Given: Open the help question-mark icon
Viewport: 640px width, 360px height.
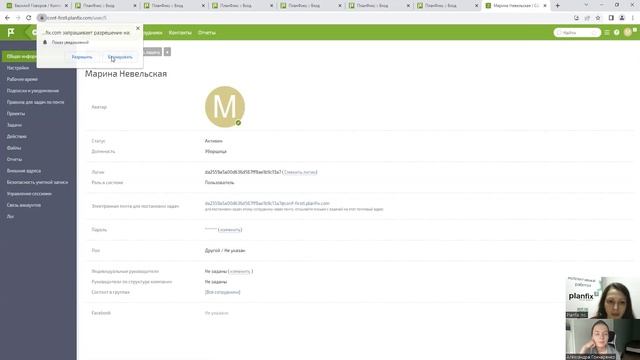Looking at the screenshot, I should [x=616, y=32].
